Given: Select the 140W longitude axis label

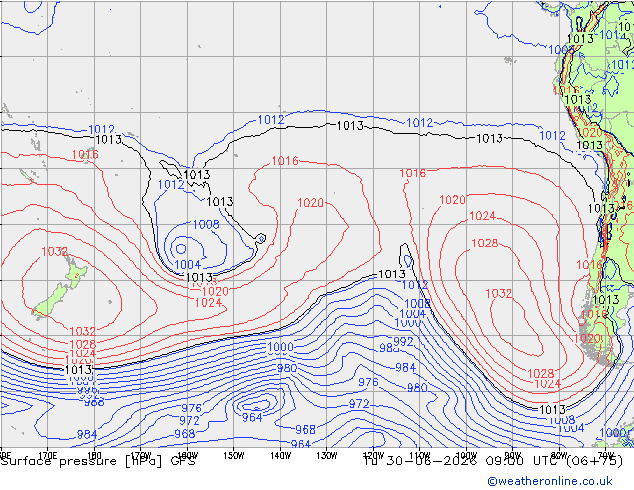Looking at the screenshot, I should coord(280,456).
